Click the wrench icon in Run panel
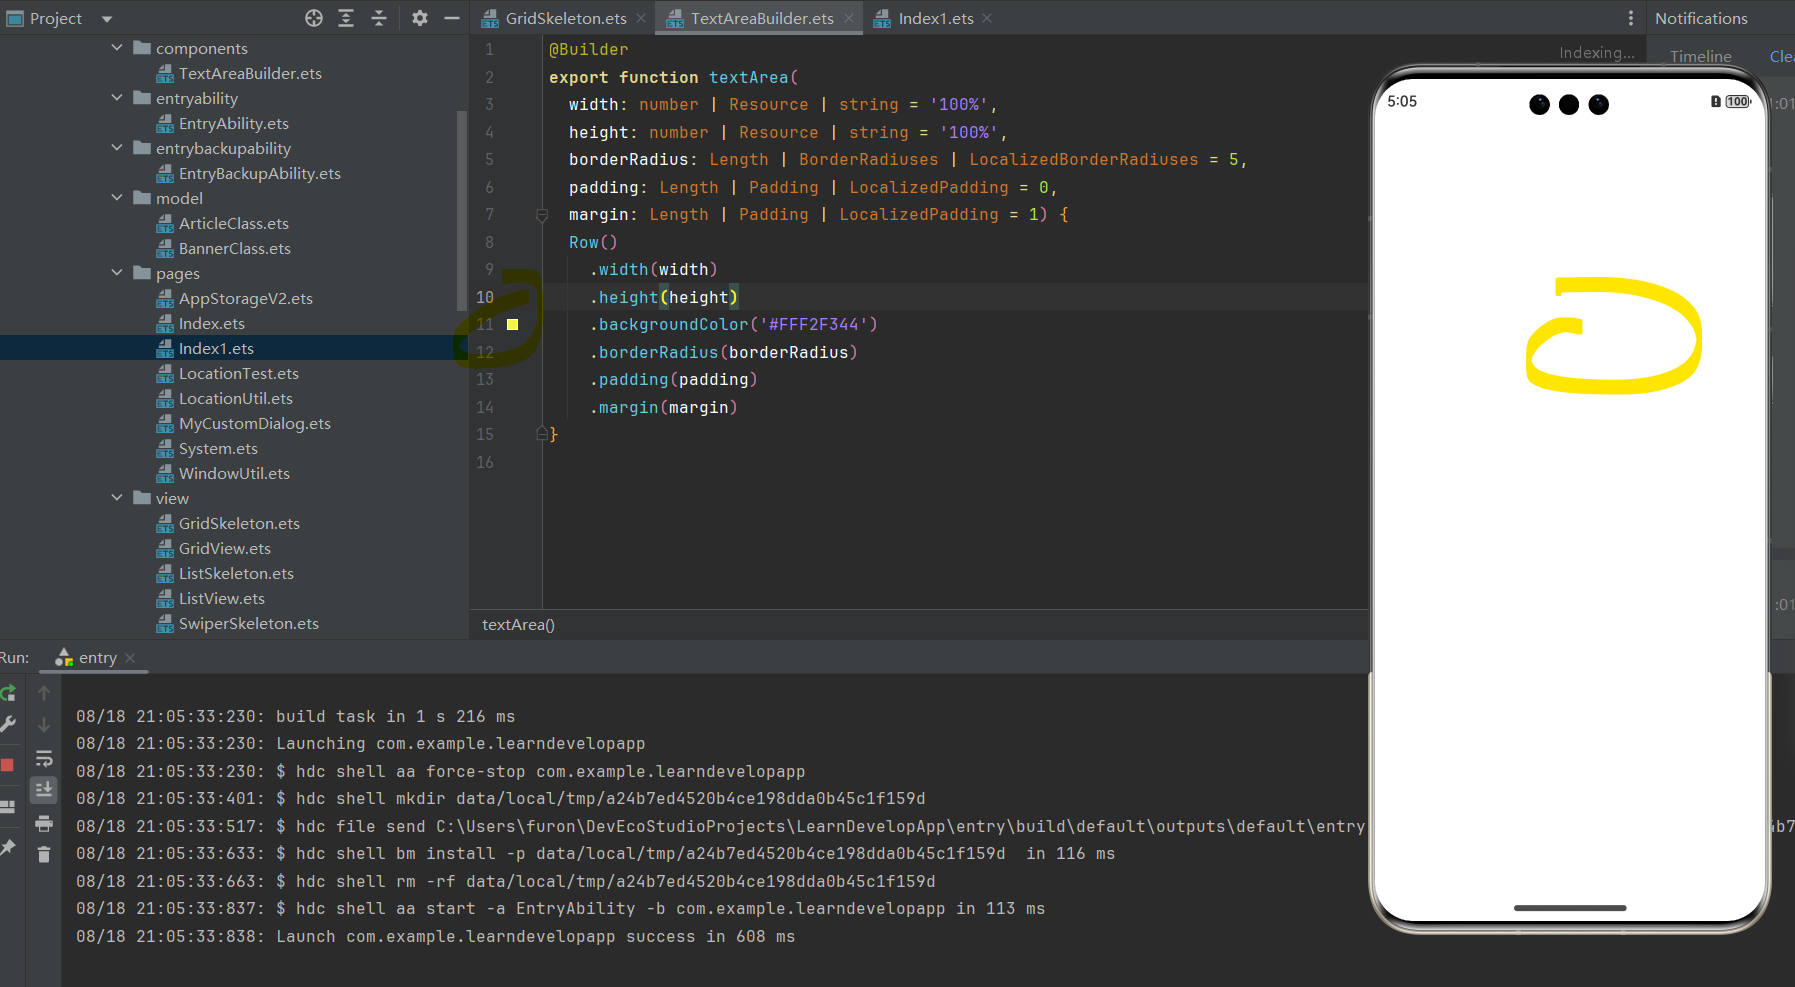 (8, 724)
